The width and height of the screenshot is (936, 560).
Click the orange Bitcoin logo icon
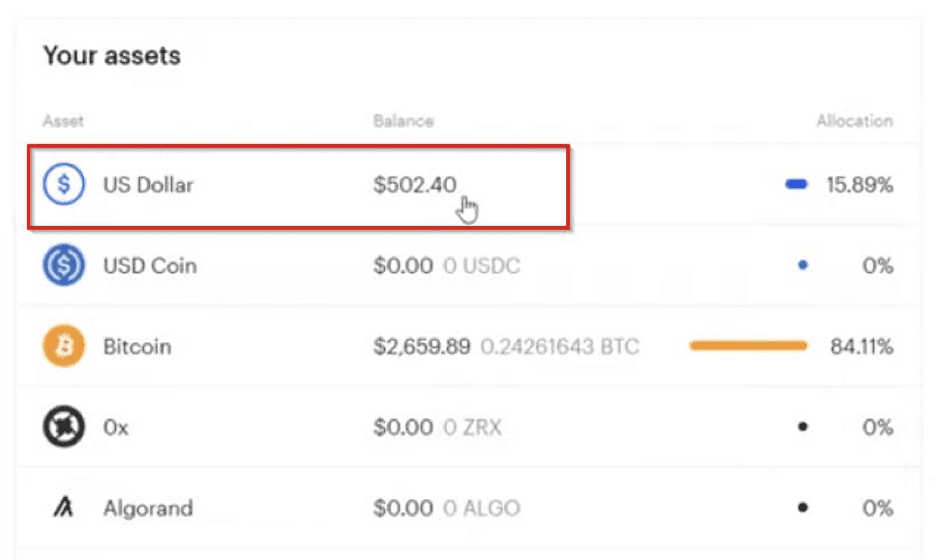63,346
